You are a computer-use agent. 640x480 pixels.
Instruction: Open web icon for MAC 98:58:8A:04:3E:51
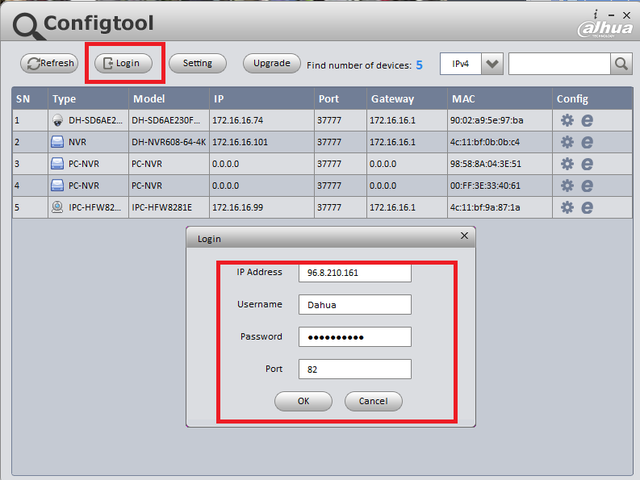pos(587,164)
